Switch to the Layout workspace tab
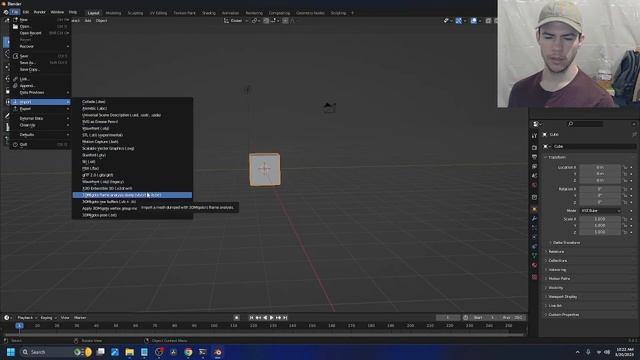 (93, 13)
